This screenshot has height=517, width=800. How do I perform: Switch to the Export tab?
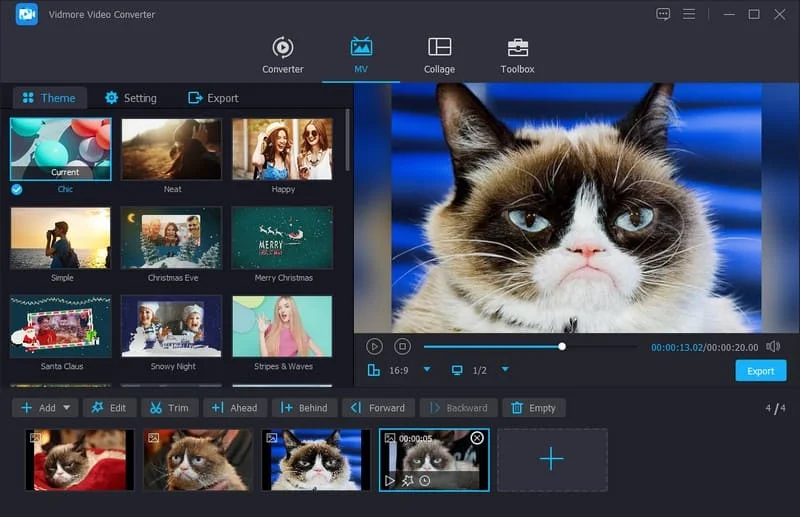213,98
